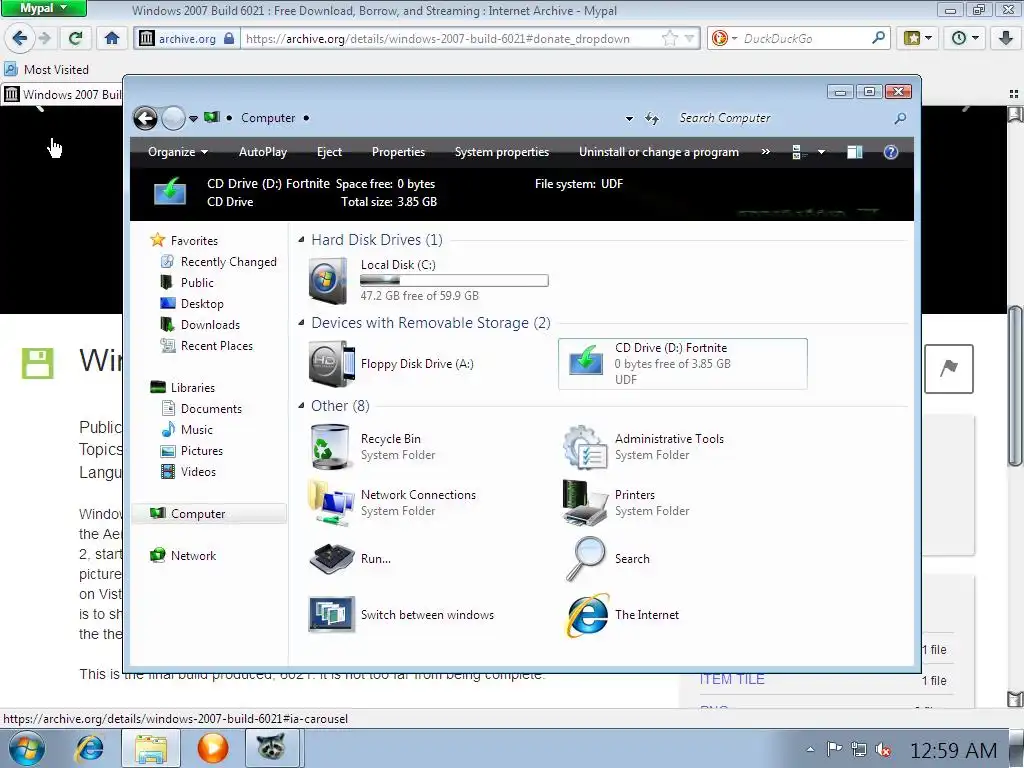Open Downloads in the navigation pane
Image resolution: width=1024 pixels, height=768 pixels.
[x=210, y=325]
